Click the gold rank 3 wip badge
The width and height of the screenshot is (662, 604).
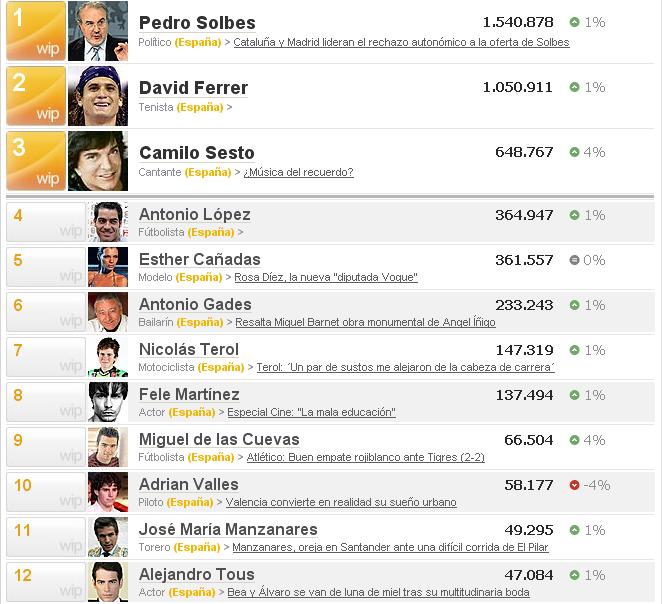(35, 161)
